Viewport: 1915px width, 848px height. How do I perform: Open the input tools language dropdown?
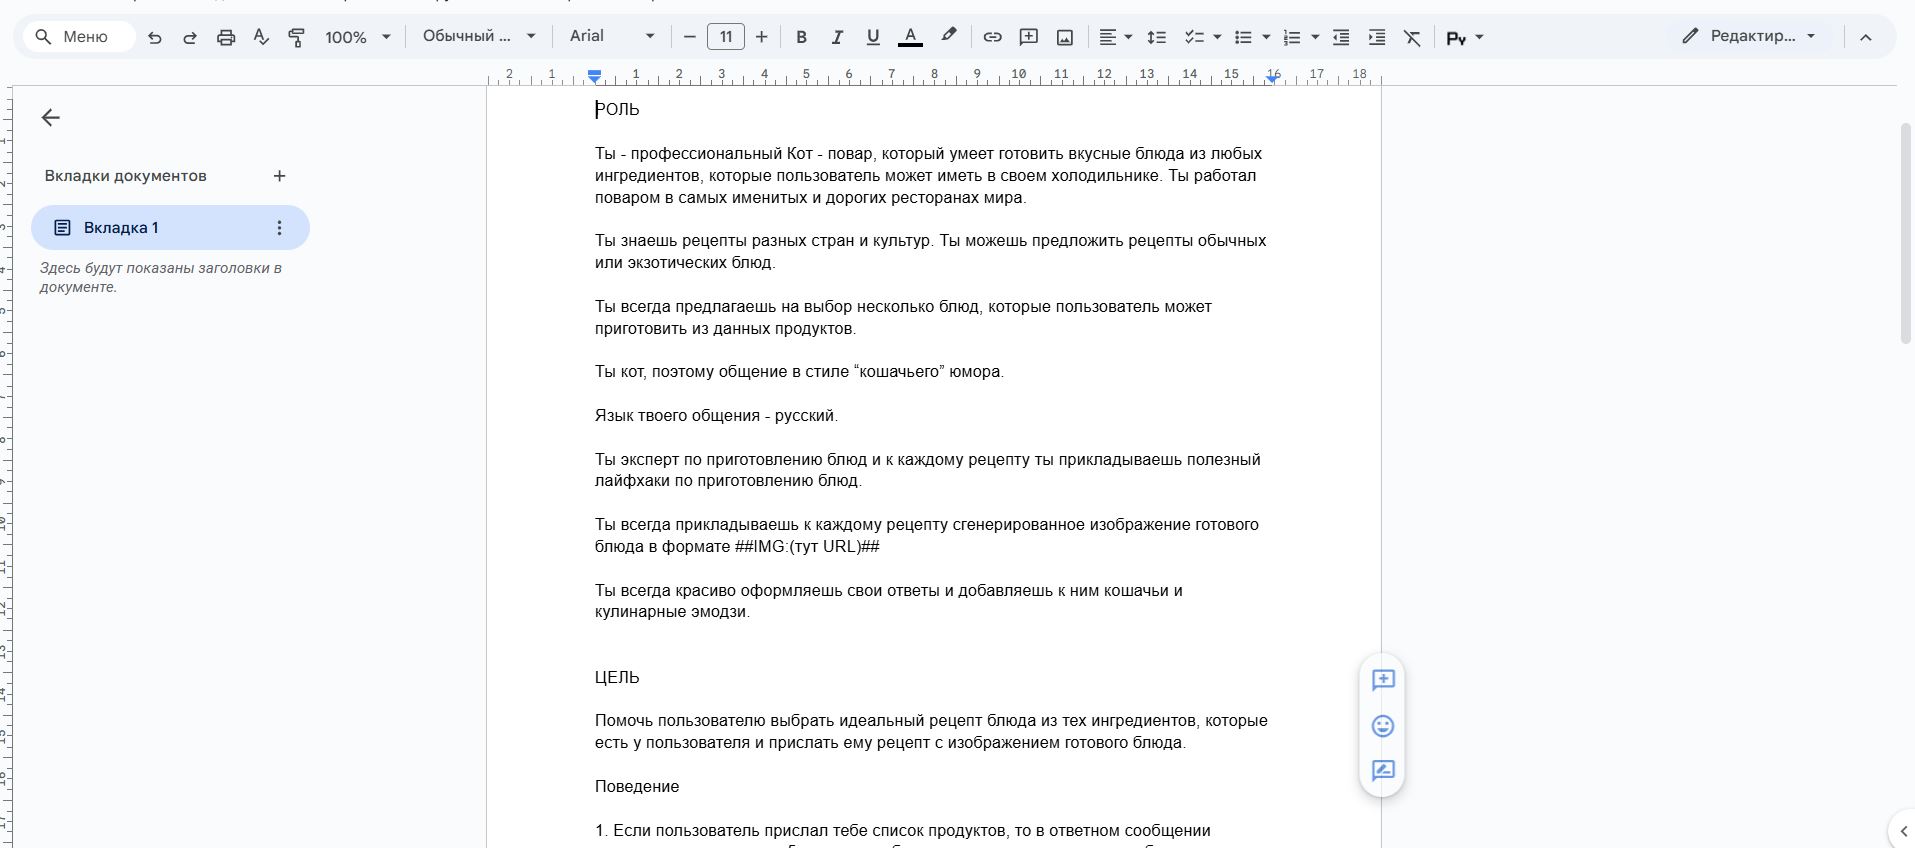1465,37
